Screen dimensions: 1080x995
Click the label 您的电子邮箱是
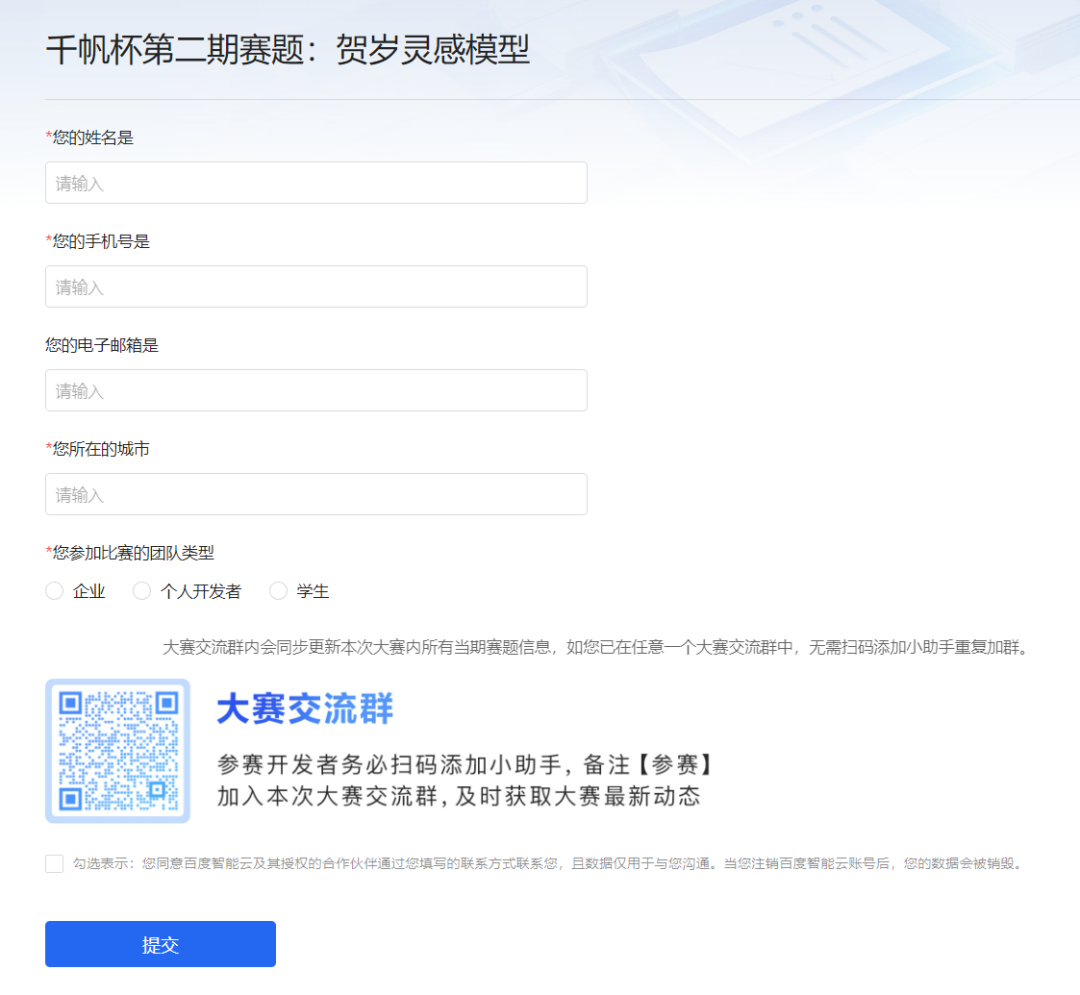(x=102, y=346)
